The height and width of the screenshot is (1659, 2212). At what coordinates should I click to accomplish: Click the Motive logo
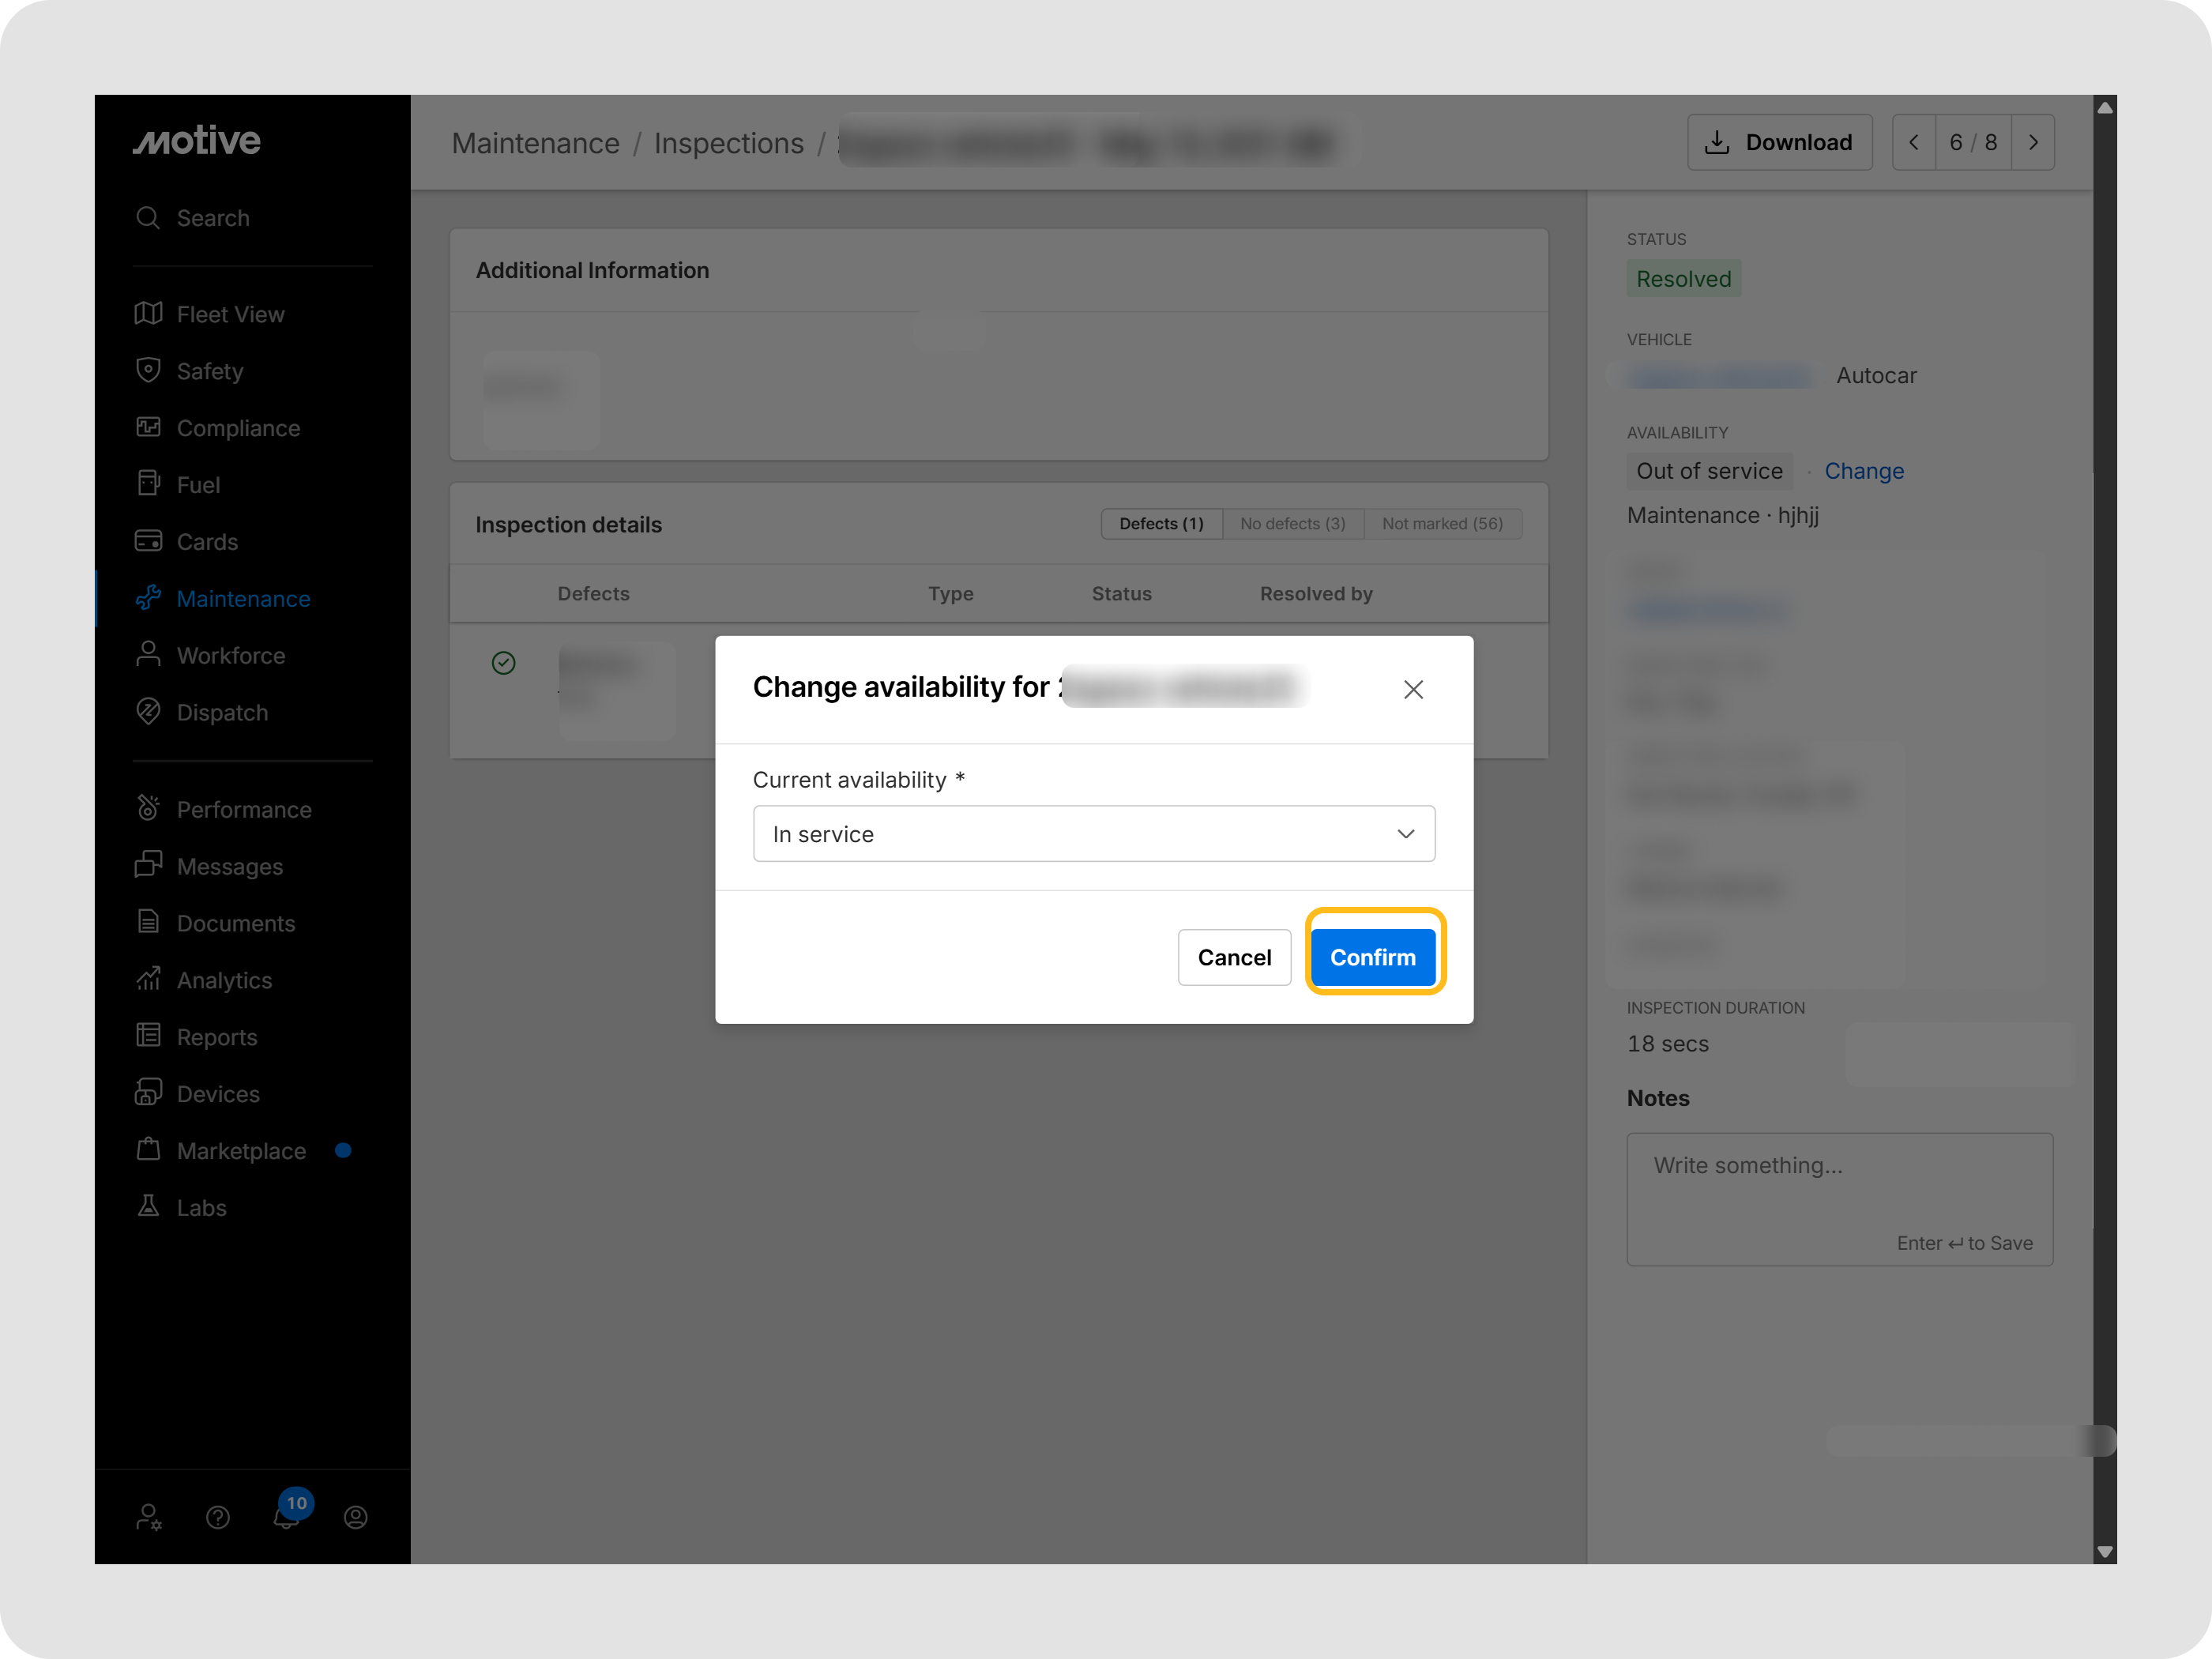click(x=197, y=141)
